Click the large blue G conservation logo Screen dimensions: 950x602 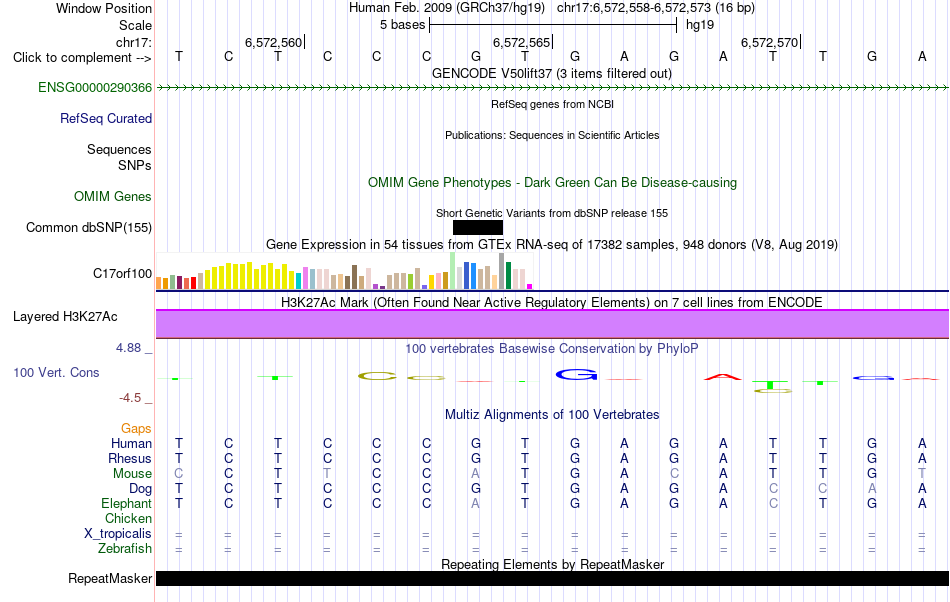click(576, 375)
